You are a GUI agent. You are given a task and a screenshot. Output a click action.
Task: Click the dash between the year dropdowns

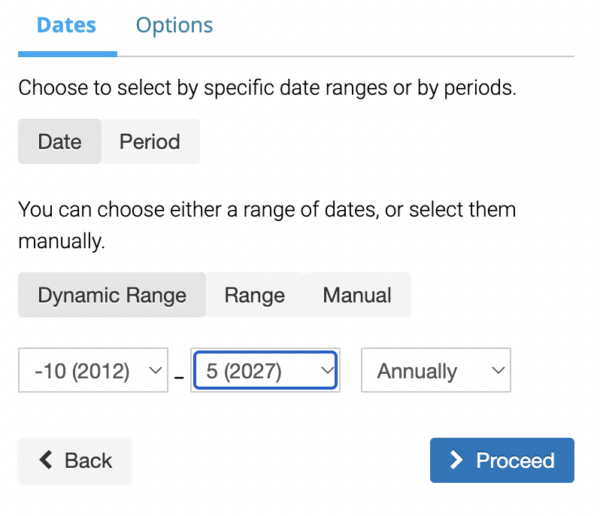pyautogui.click(x=179, y=377)
